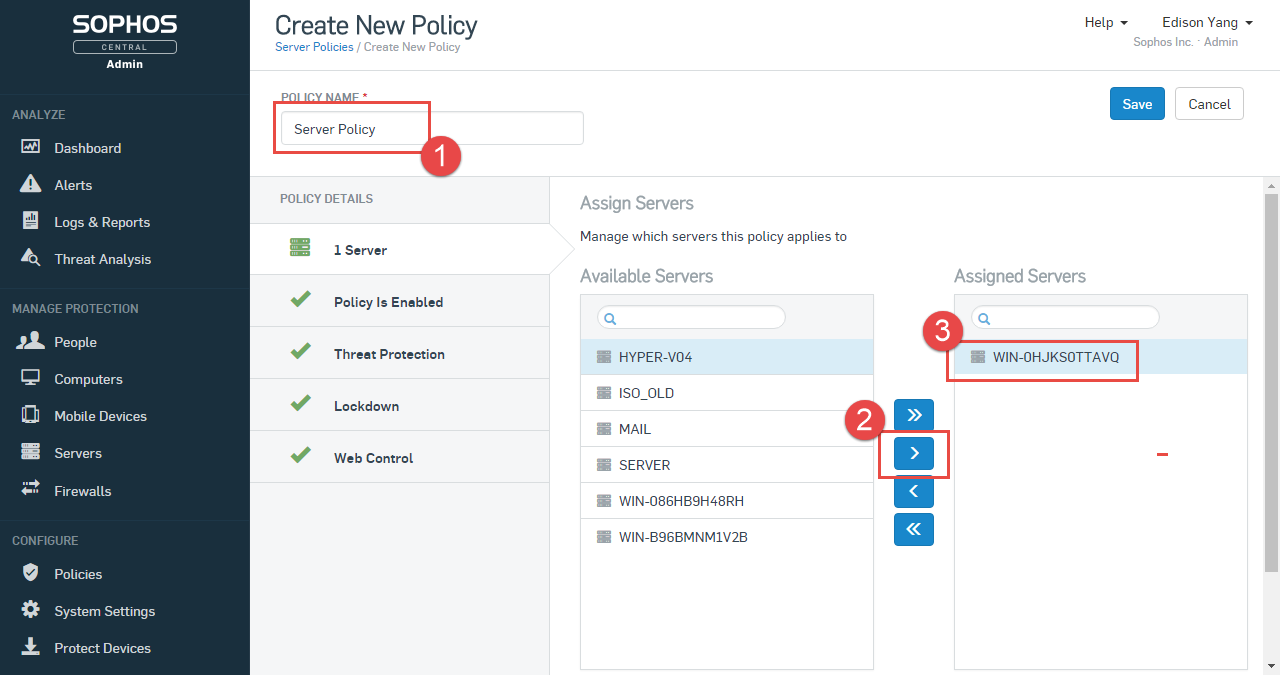Remove selected server with left arrow button
Image resolution: width=1280 pixels, height=675 pixels.
tap(914, 491)
